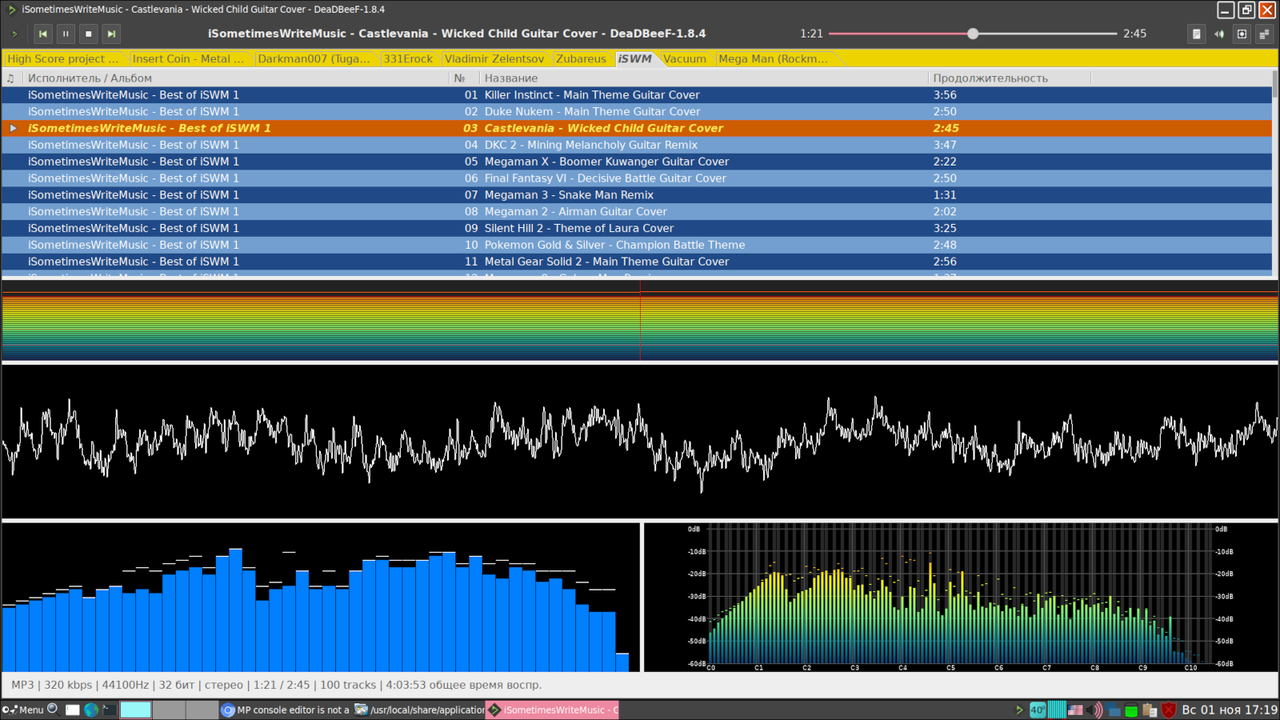
Task: Select the Vladimir Zelentsov playlist tab
Action: [x=495, y=59]
